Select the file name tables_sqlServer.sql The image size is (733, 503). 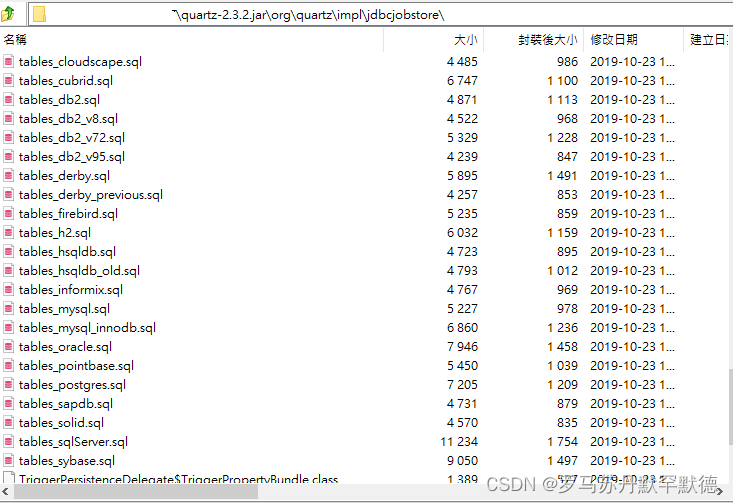[x=73, y=442]
